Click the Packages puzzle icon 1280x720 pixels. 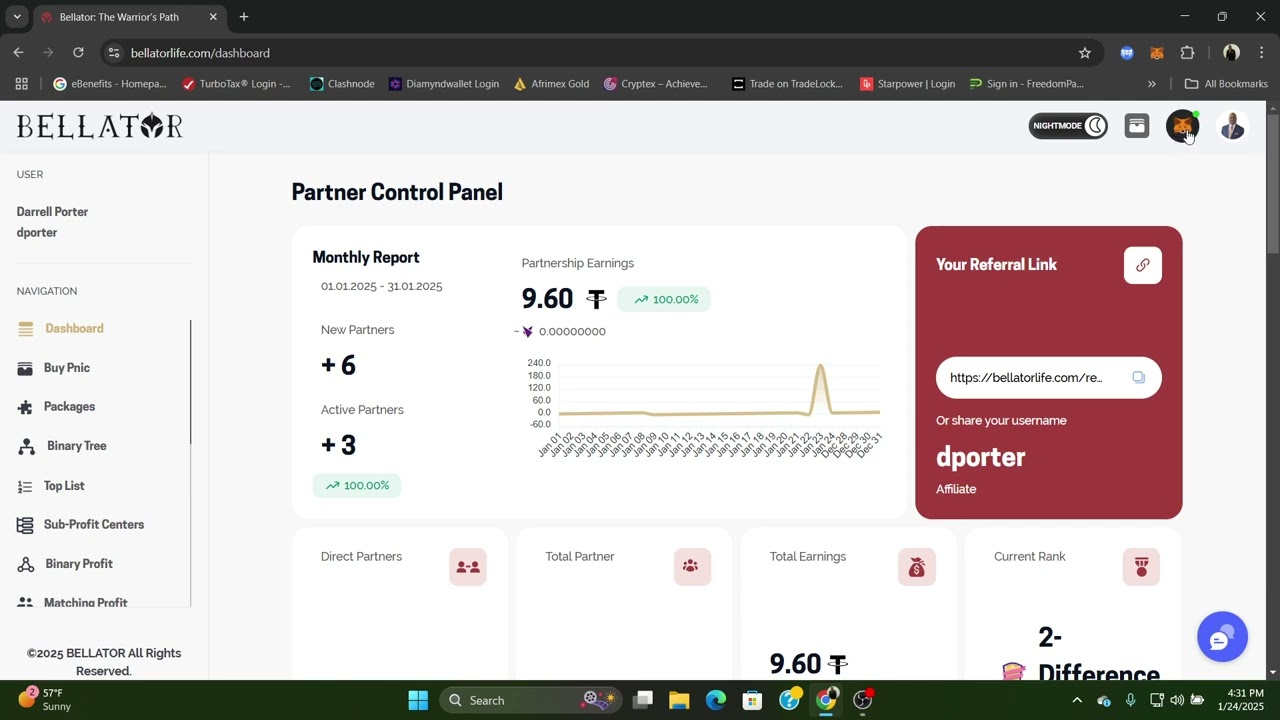click(x=25, y=407)
